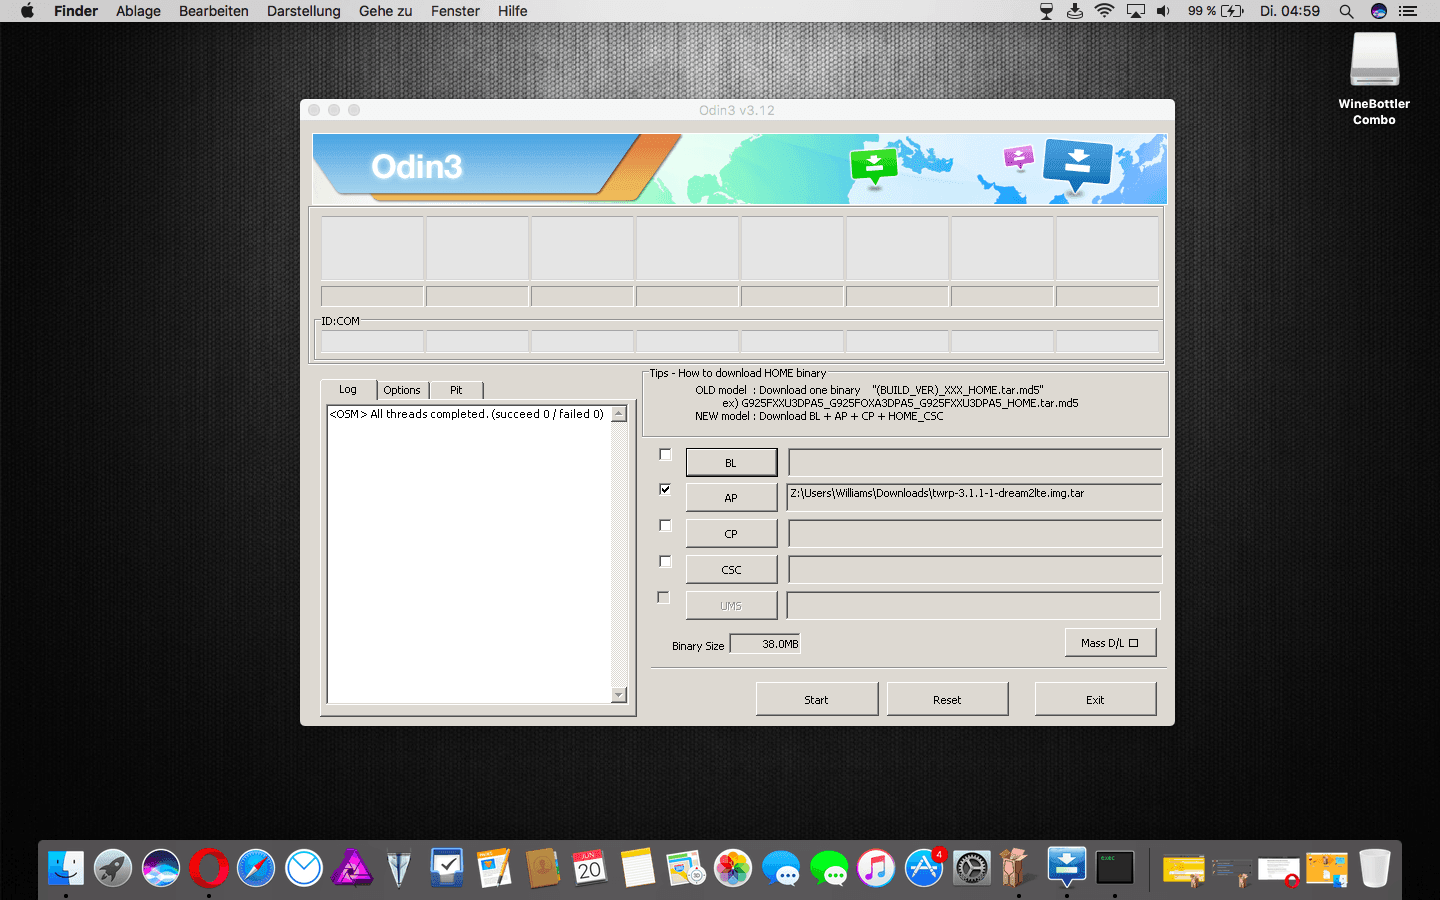Viewport: 1440px width, 900px height.
Task: Click the AirPlay display menu bar icon
Action: [x=1135, y=11]
